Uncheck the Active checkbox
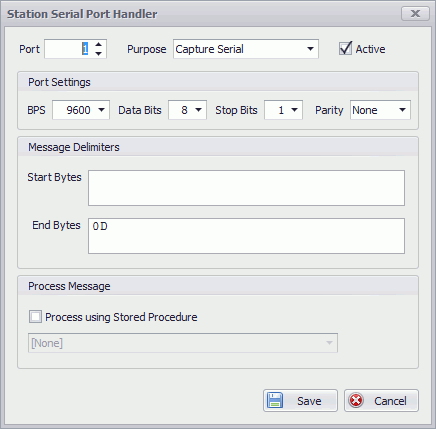 click(345, 49)
